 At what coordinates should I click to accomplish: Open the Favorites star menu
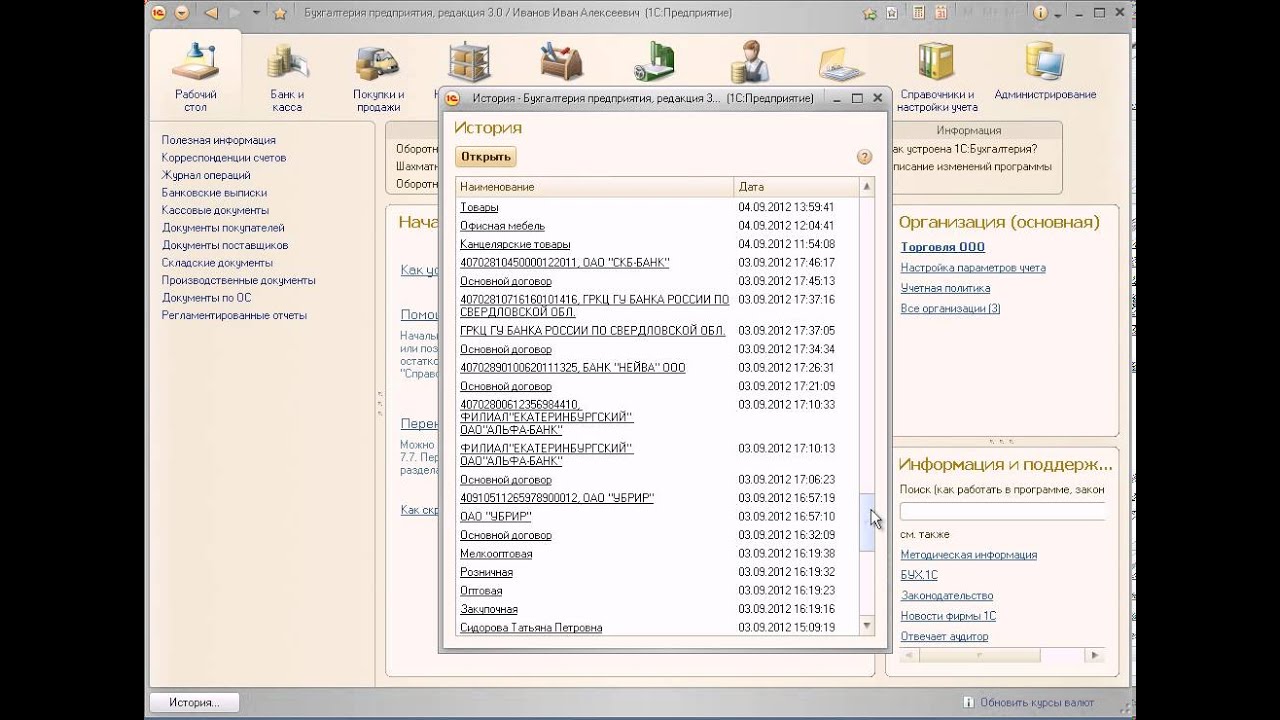tap(280, 13)
